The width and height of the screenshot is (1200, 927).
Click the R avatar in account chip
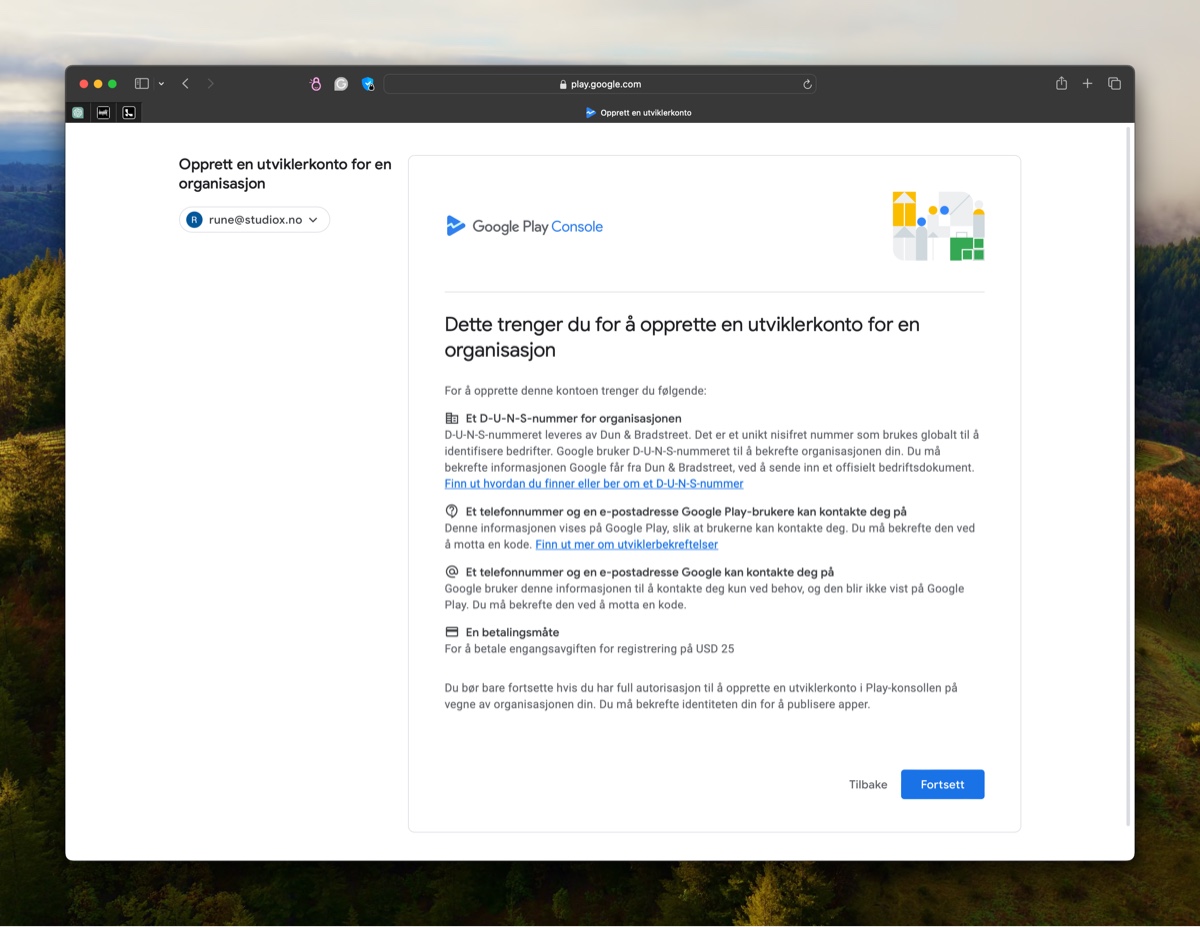(x=194, y=220)
